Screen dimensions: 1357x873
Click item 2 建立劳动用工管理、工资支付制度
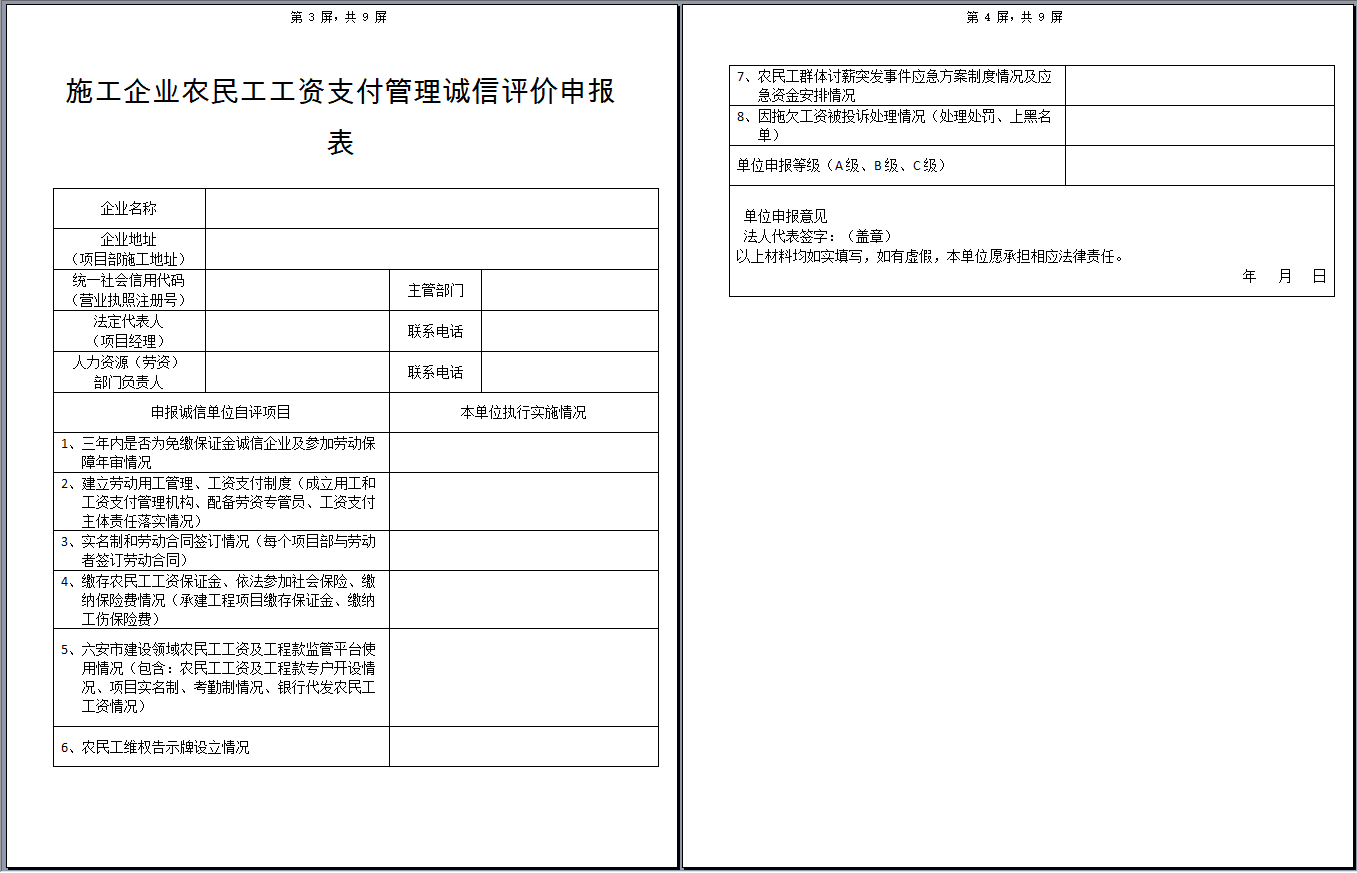pos(221,502)
